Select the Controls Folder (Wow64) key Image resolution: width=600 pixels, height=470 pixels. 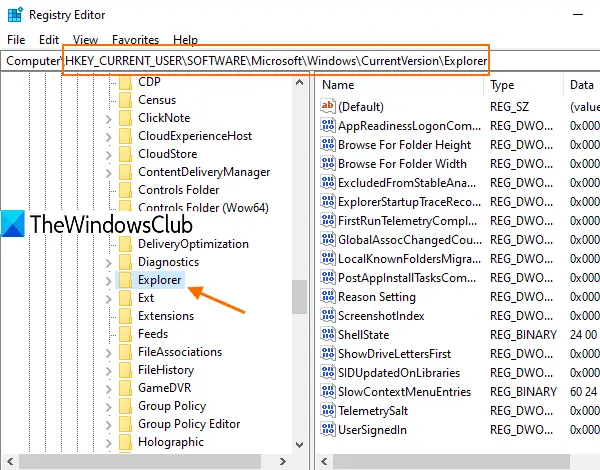(203, 207)
